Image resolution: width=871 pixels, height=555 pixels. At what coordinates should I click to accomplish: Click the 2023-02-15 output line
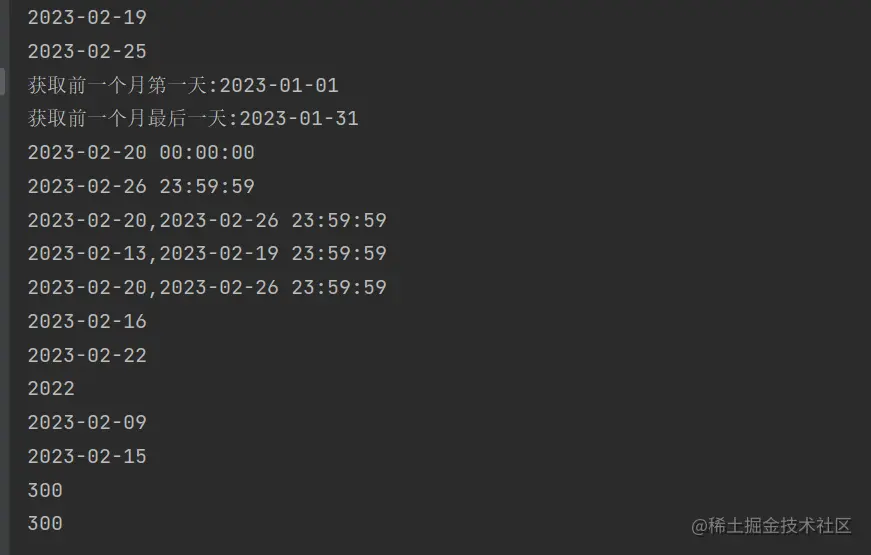[x=87, y=457]
